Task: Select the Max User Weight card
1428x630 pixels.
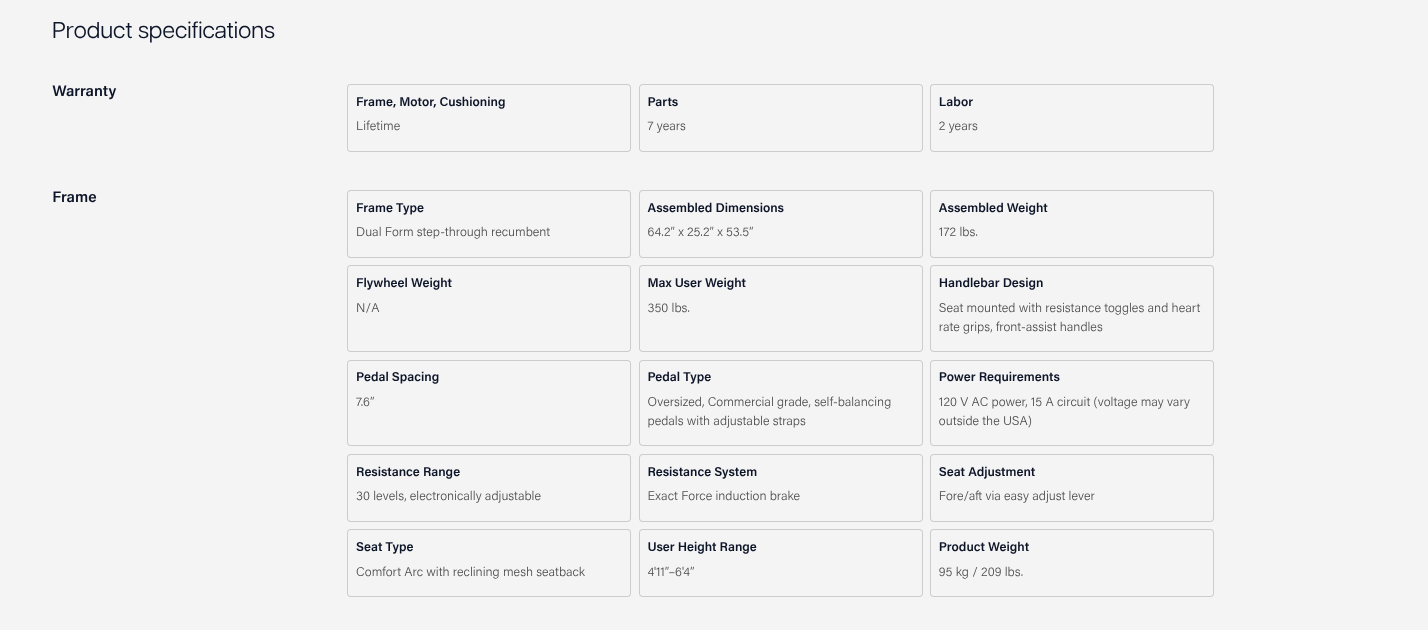Action: [x=780, y=308]
